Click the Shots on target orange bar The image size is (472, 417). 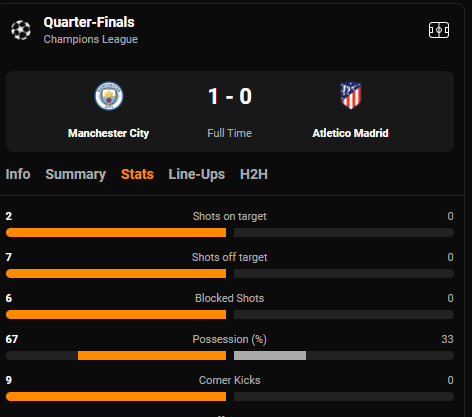tap(116, 233)
